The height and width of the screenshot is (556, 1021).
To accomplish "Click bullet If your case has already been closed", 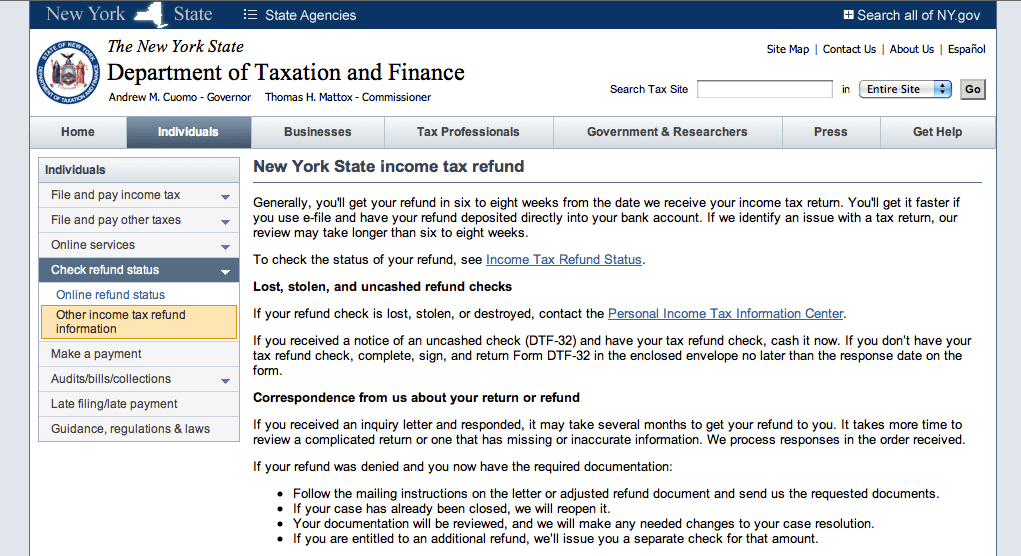I will (451, 509).
